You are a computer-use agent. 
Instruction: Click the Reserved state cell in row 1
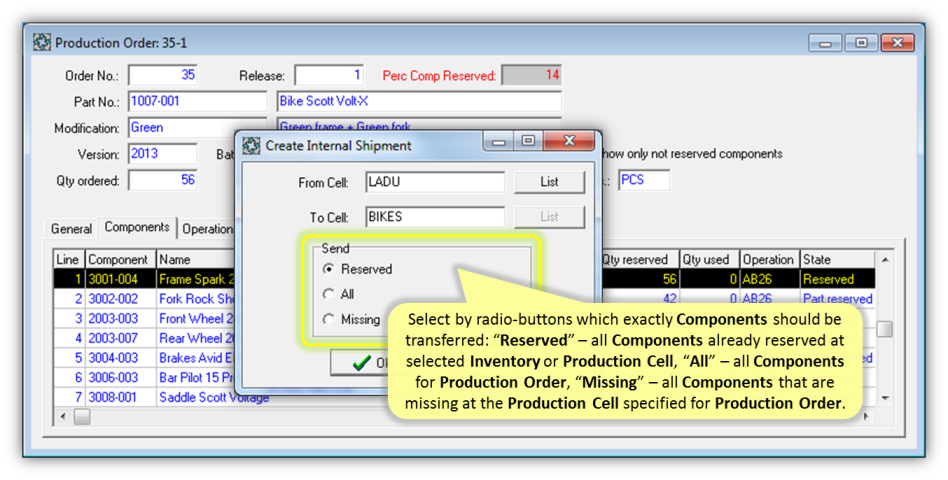coord(837,279)
